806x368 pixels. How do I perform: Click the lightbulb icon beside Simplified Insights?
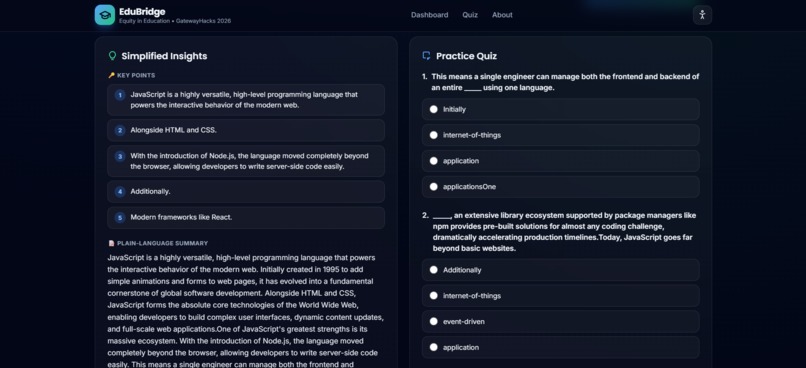pos(112,56)
